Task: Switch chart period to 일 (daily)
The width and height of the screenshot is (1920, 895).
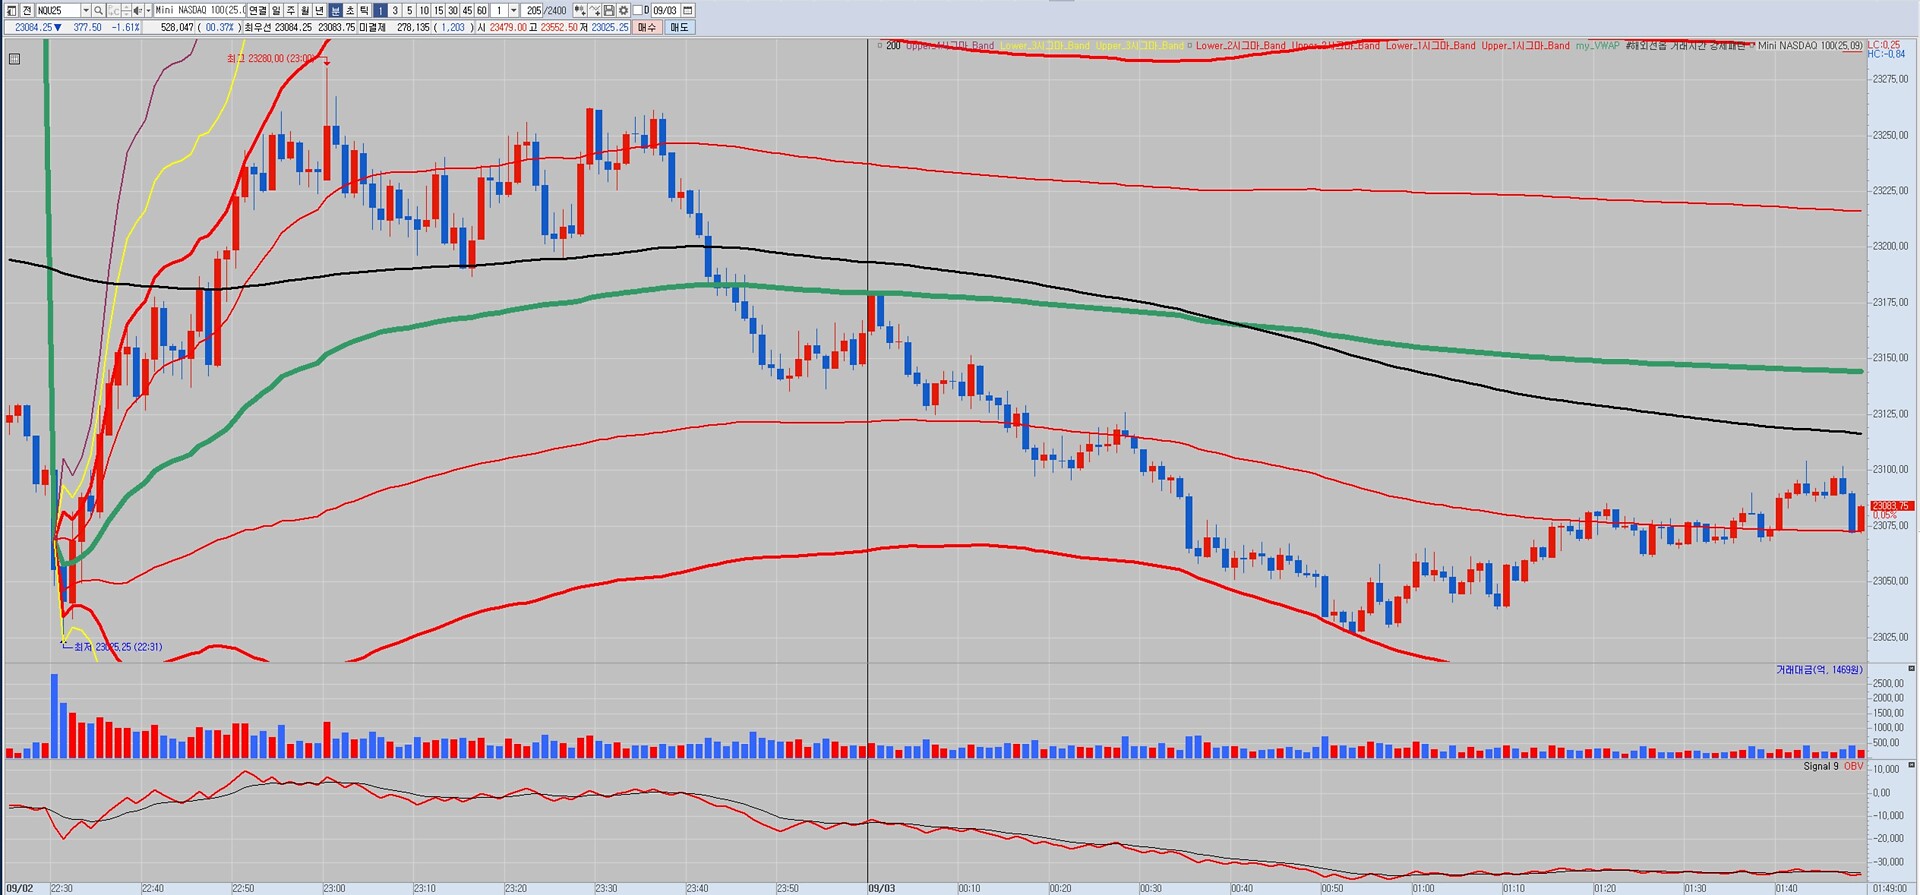Action: [276, 10]
